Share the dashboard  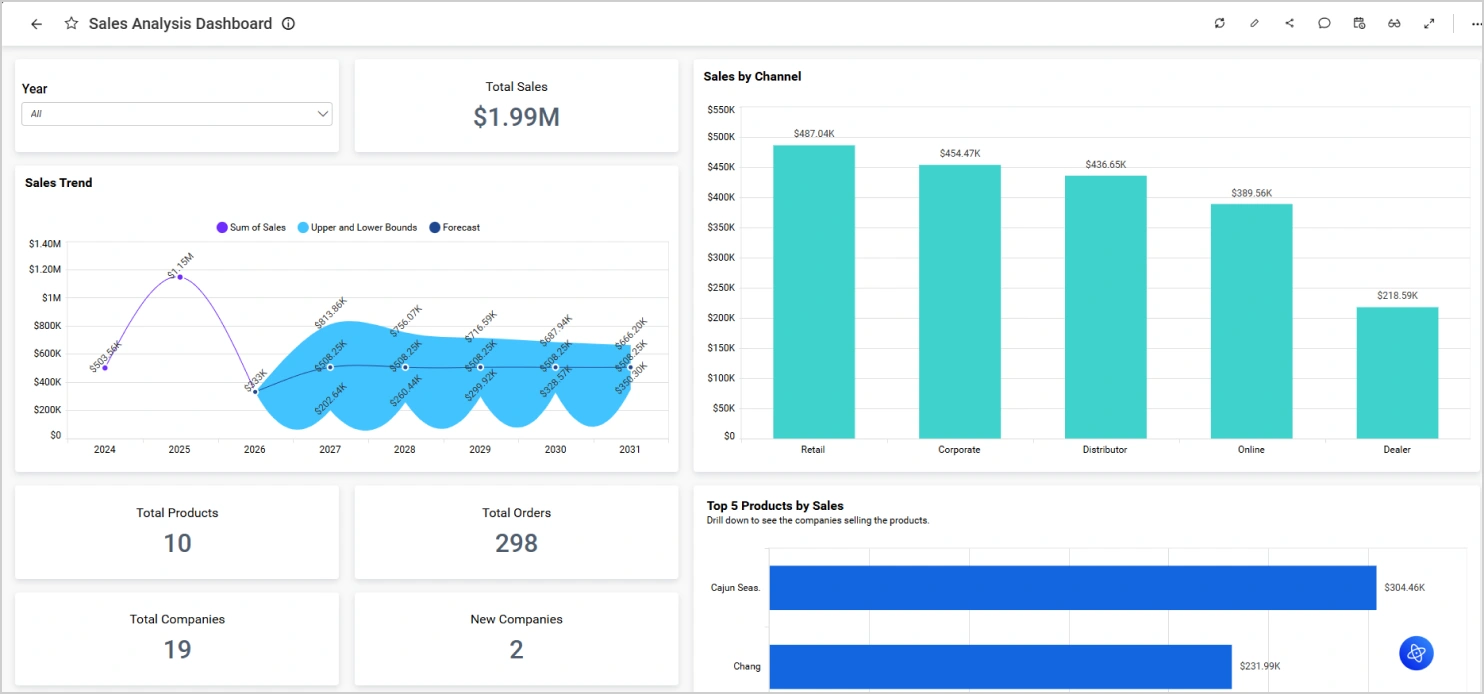pos(1289,23)
